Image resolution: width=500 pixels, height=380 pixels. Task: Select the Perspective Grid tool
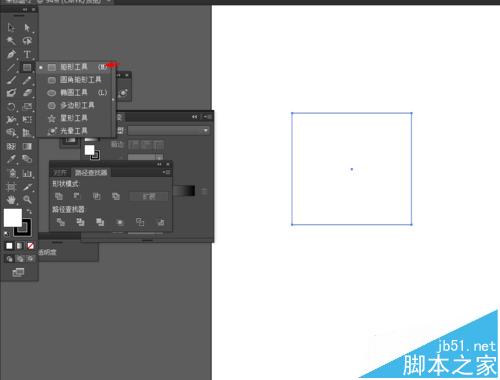point(27,133)
